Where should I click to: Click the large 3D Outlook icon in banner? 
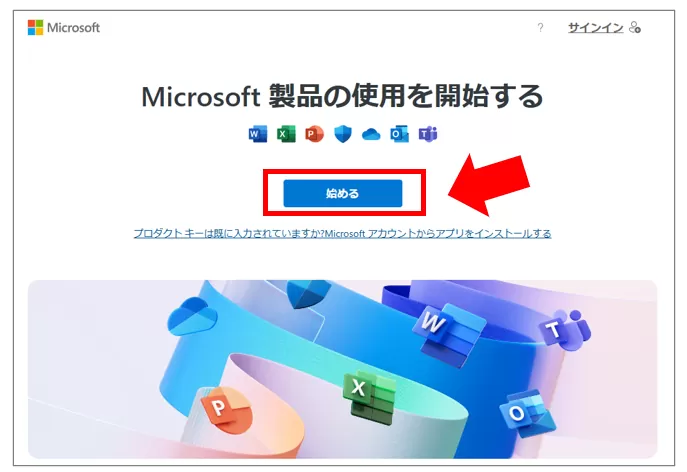527,413
